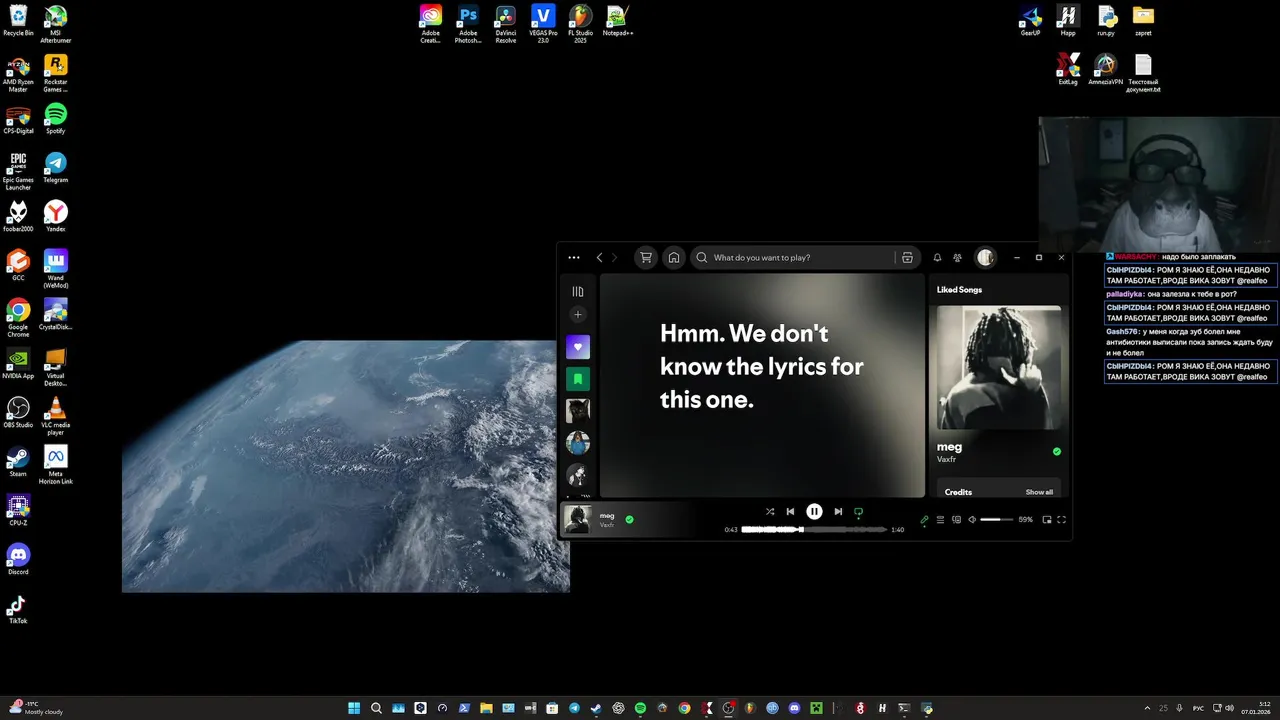Screen dimensions: 1280x720
Task: Open the weather widget 'Mostly cloudy'
Action: (35, 708)
